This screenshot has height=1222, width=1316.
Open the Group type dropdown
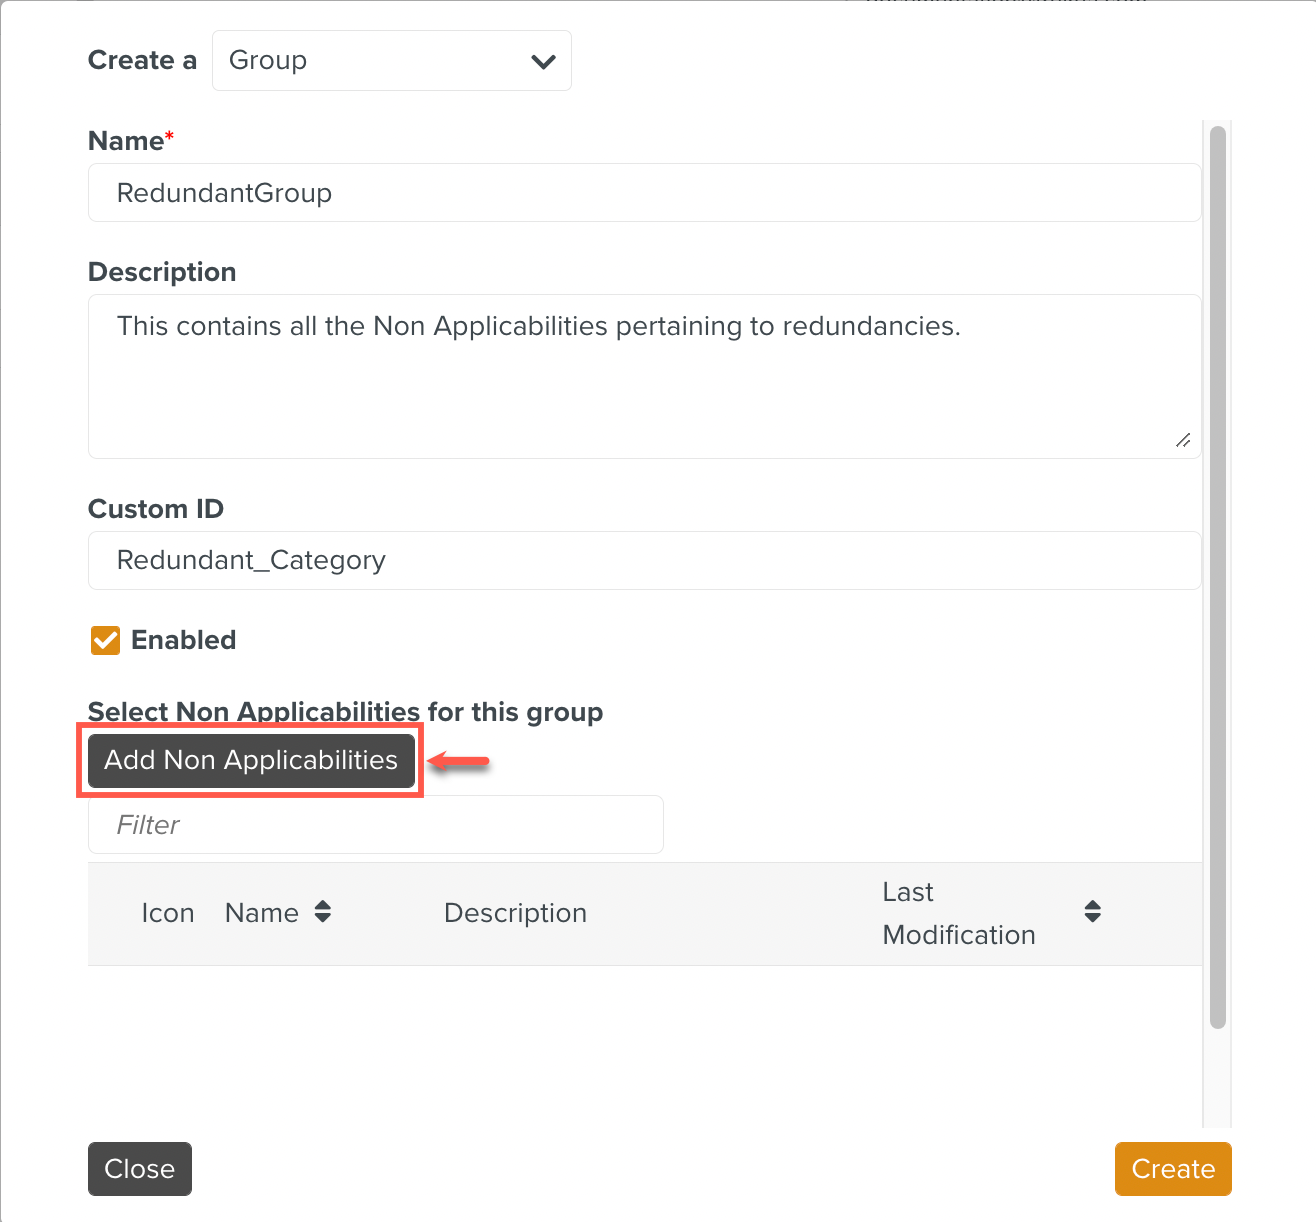point(390,61)
